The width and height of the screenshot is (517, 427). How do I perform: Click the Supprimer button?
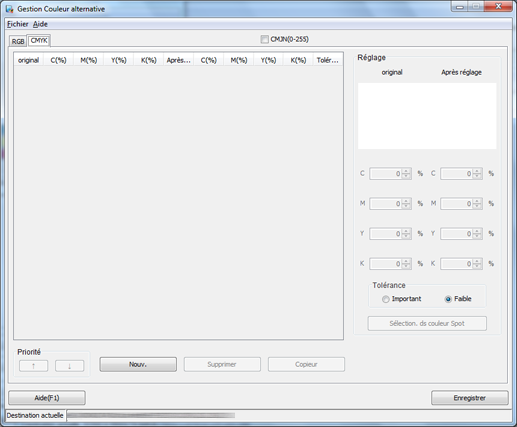(x=222, y=364)
